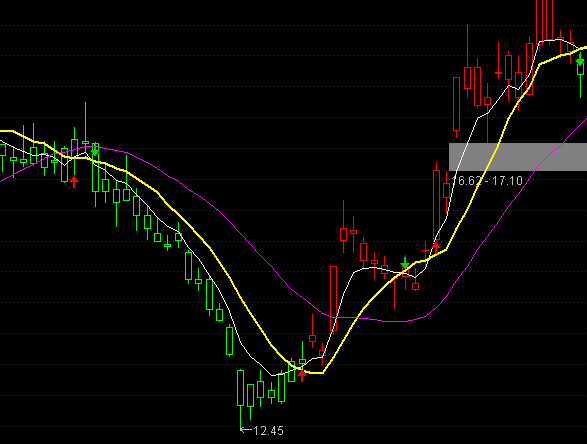This screenshot has width=587, height=444.
Task: Click the 16.62 - 17.10 range label
Action: (487, 181)
